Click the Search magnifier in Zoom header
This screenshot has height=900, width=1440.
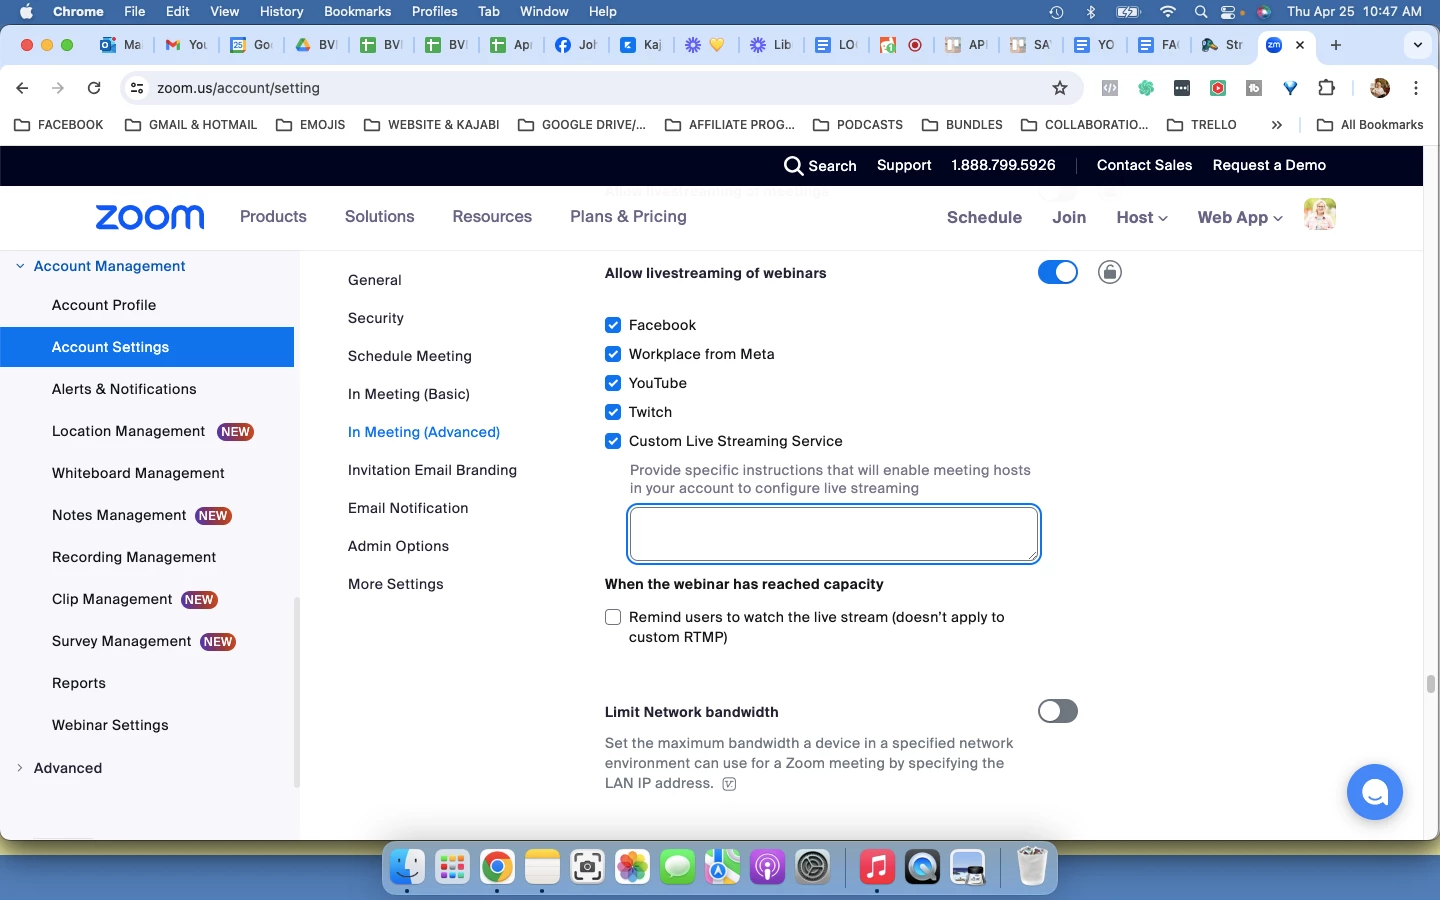tap(793, 165)
